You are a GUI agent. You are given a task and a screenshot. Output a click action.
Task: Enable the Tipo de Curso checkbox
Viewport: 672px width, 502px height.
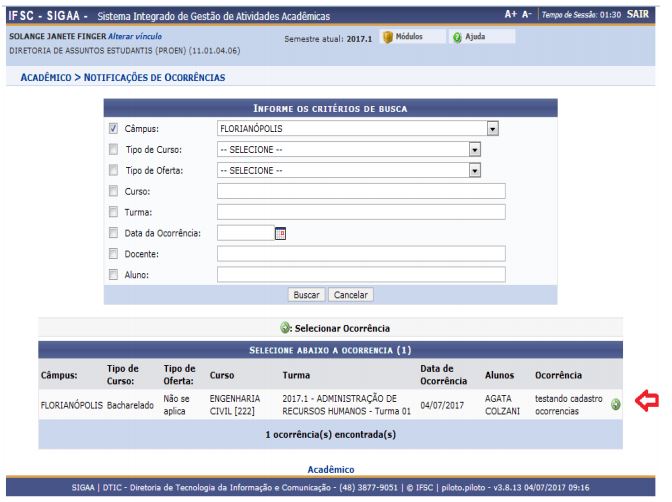coord(113,150)
